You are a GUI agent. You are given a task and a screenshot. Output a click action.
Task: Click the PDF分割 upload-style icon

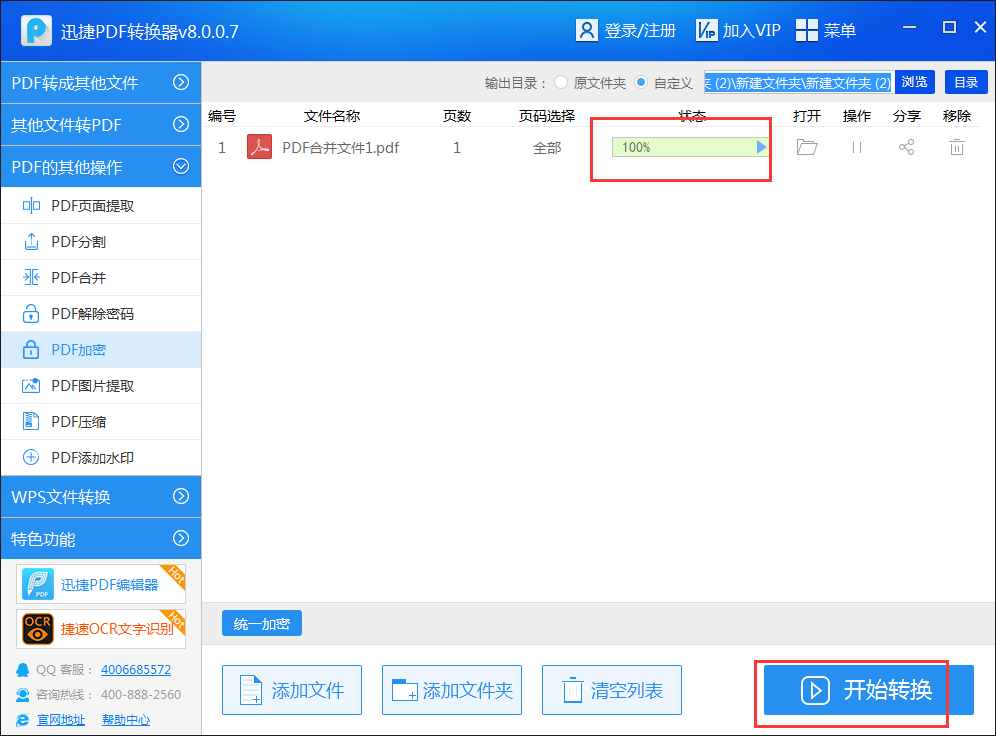tap(31, 241)
